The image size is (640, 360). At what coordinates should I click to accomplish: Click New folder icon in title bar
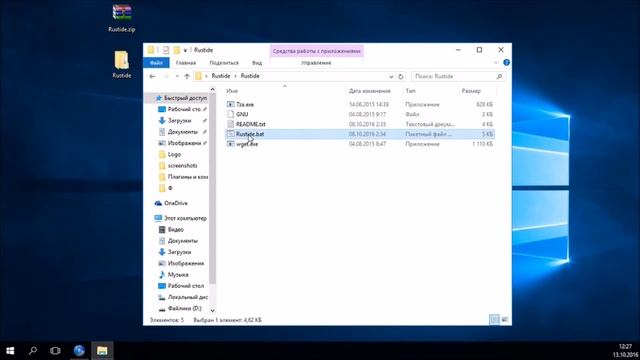(x=176, y=50)
